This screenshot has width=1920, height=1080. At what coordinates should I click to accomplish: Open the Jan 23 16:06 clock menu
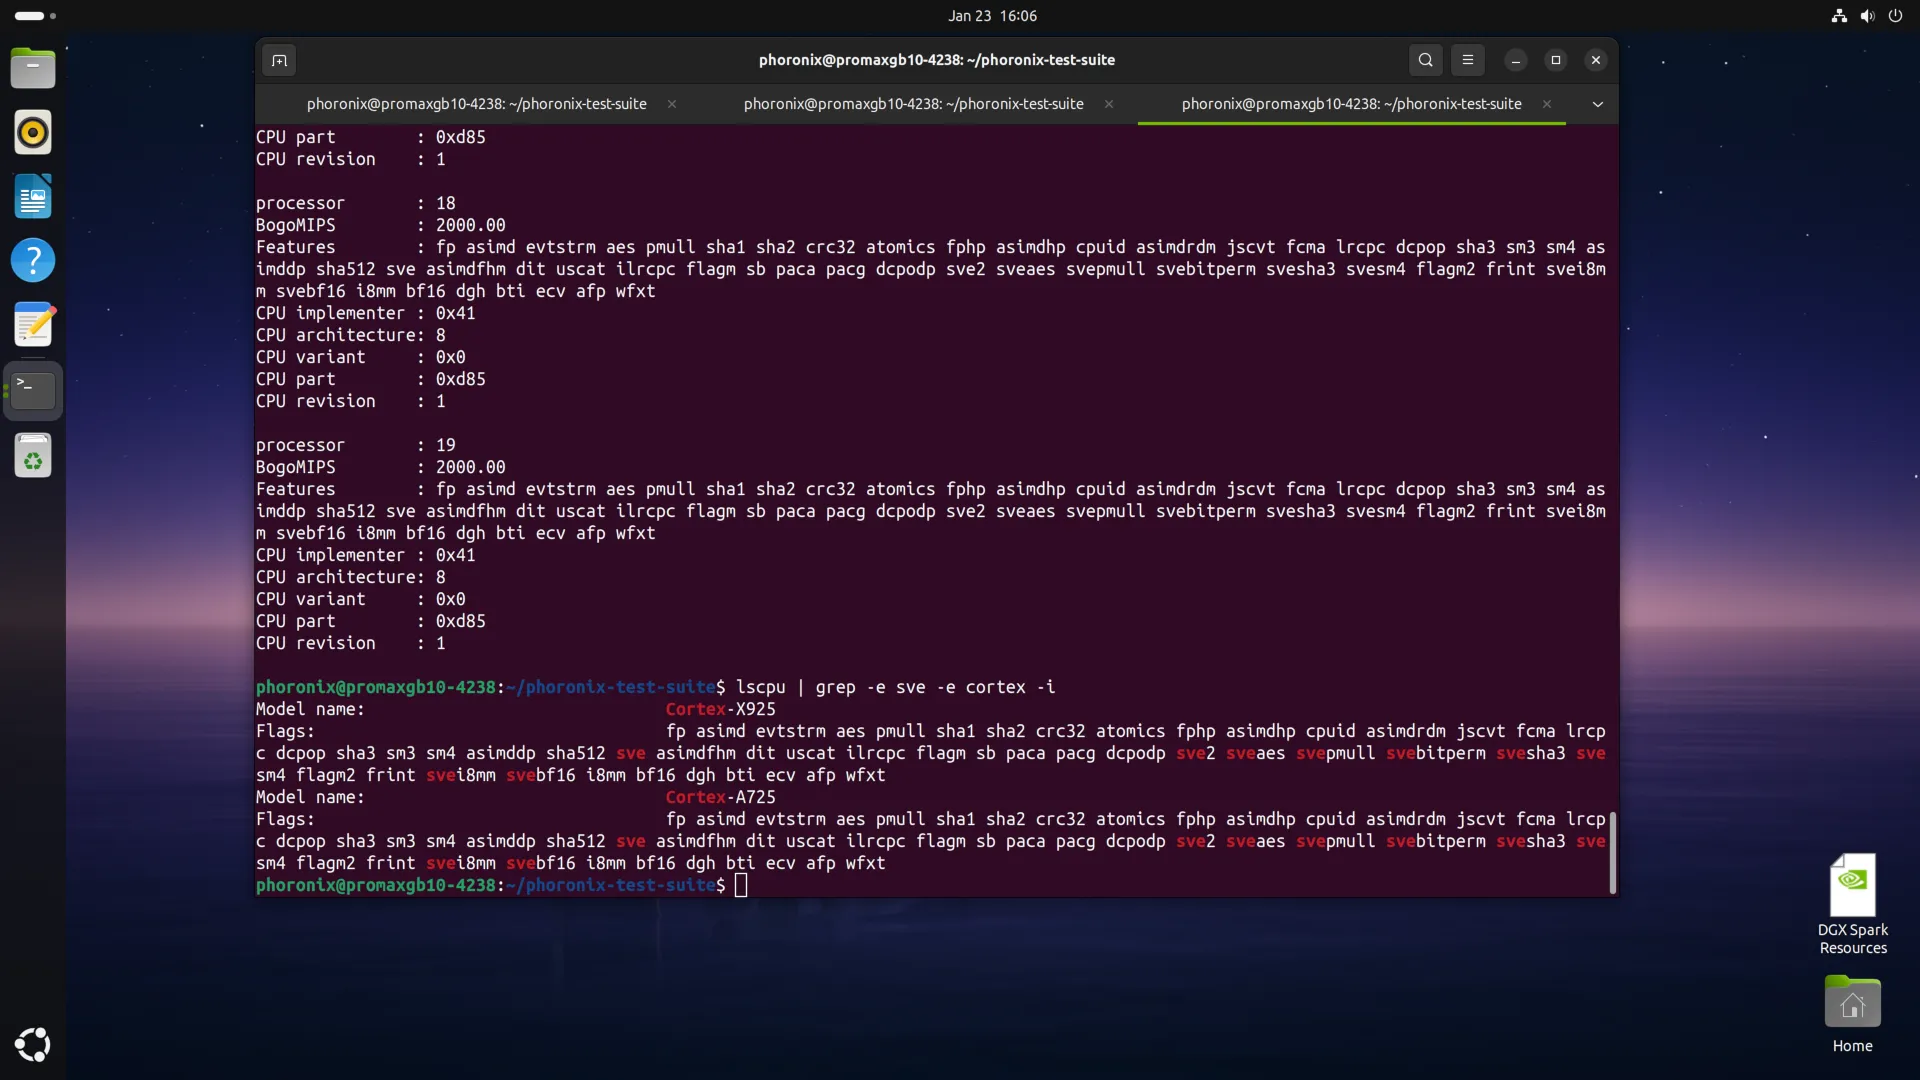992,16
